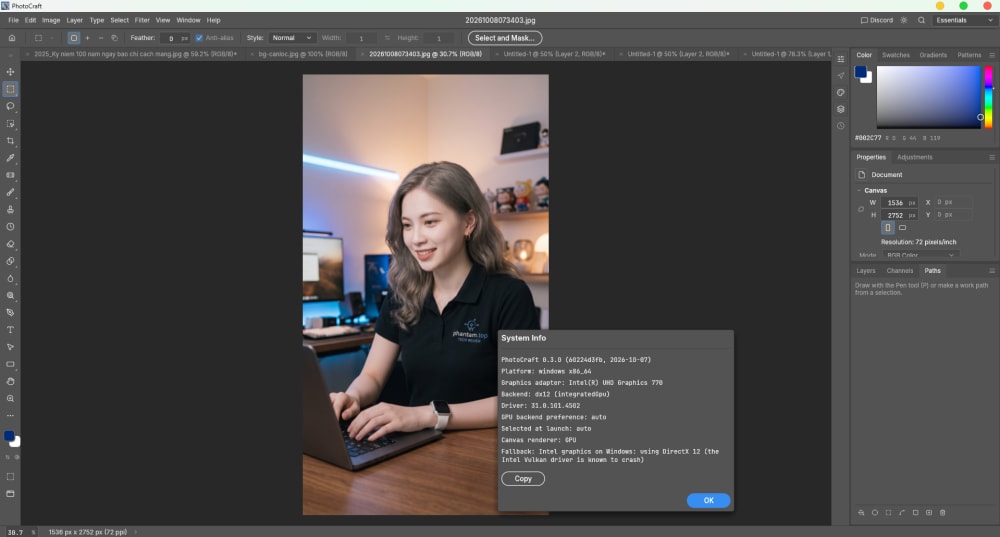Click the Discord link

click(877, 20)
